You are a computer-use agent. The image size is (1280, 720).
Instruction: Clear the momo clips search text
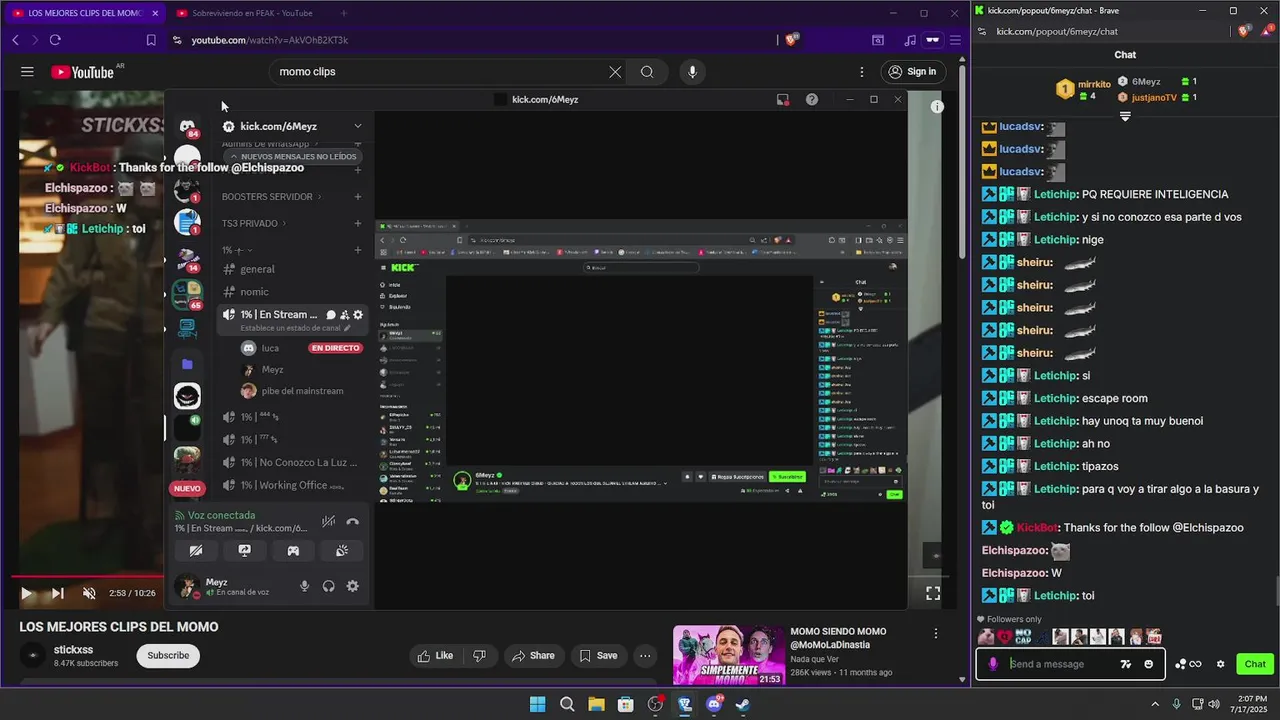(x=615, y=72)
